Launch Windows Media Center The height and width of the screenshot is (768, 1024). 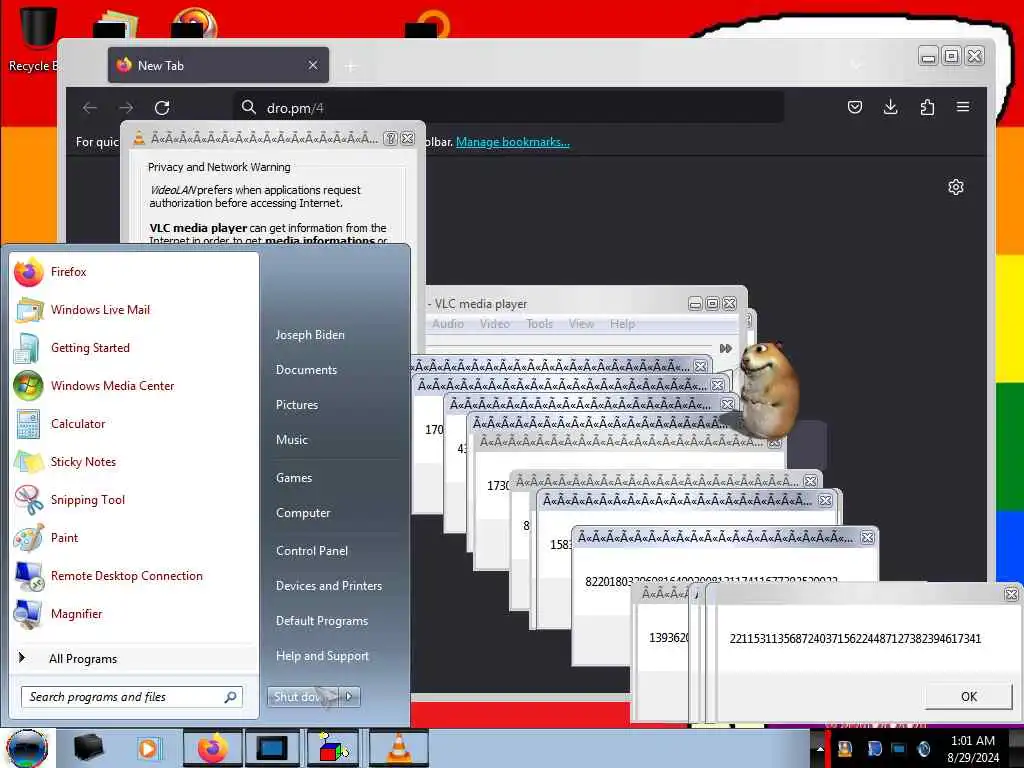pos(134,385)
